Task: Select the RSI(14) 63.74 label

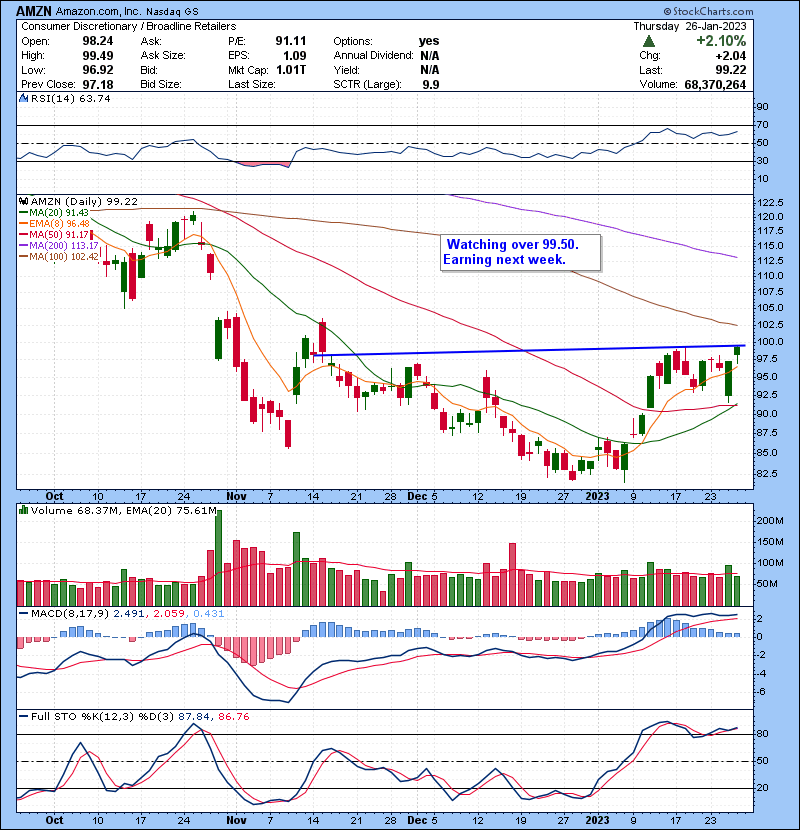Action: click(x=70, y=98)
